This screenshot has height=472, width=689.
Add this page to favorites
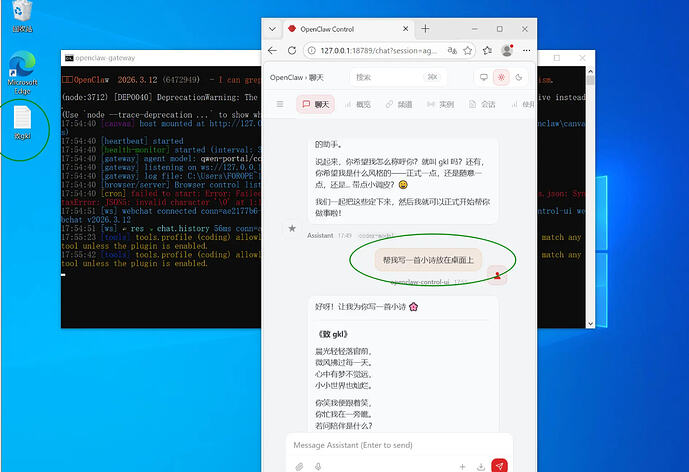pyautogui.click(x=468, y=51)
